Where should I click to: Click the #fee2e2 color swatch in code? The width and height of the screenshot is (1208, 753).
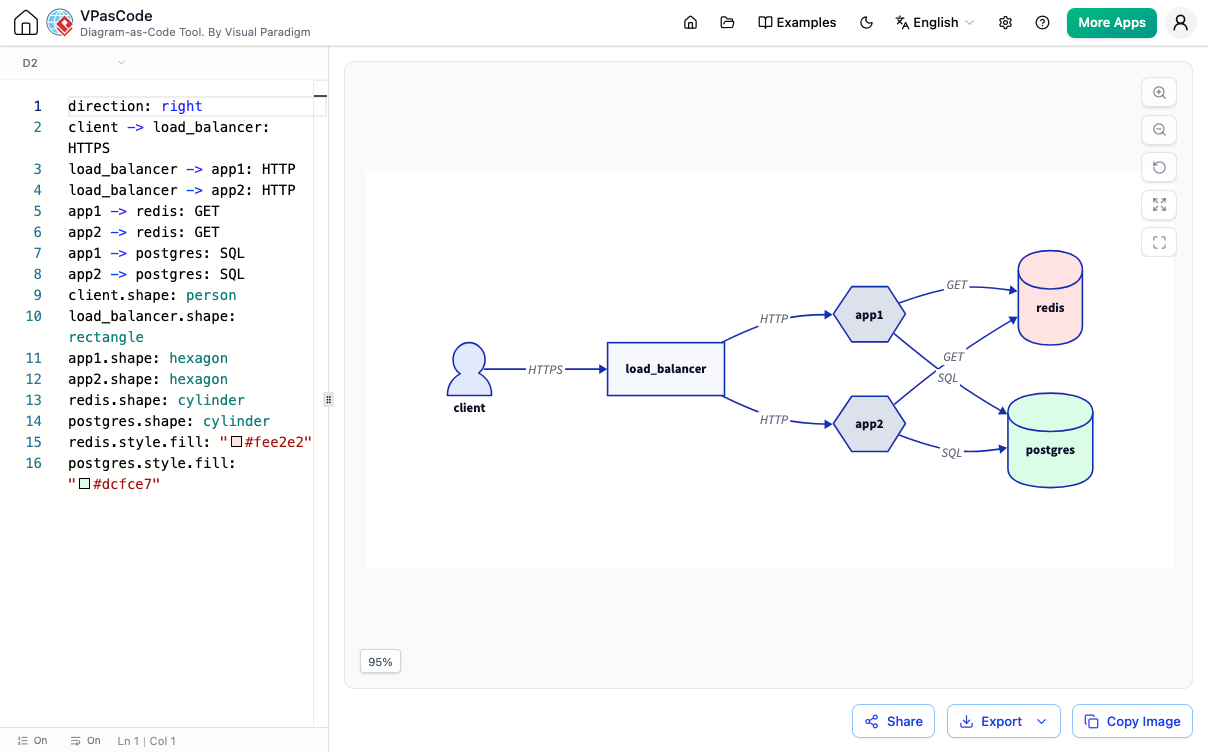pos(236,442)
